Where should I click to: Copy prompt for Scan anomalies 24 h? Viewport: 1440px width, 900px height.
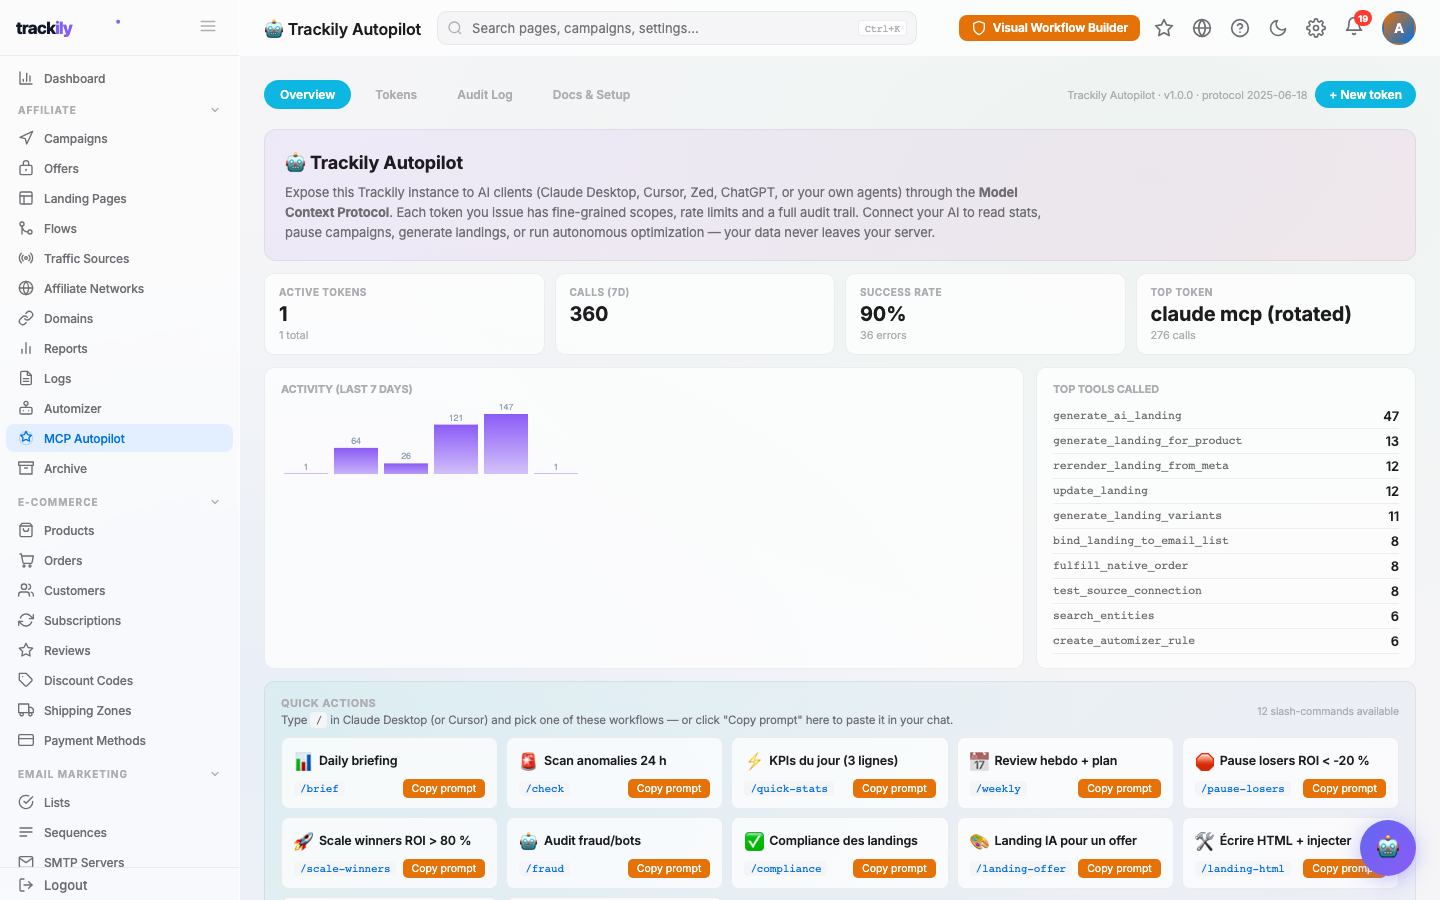[669, 788]
